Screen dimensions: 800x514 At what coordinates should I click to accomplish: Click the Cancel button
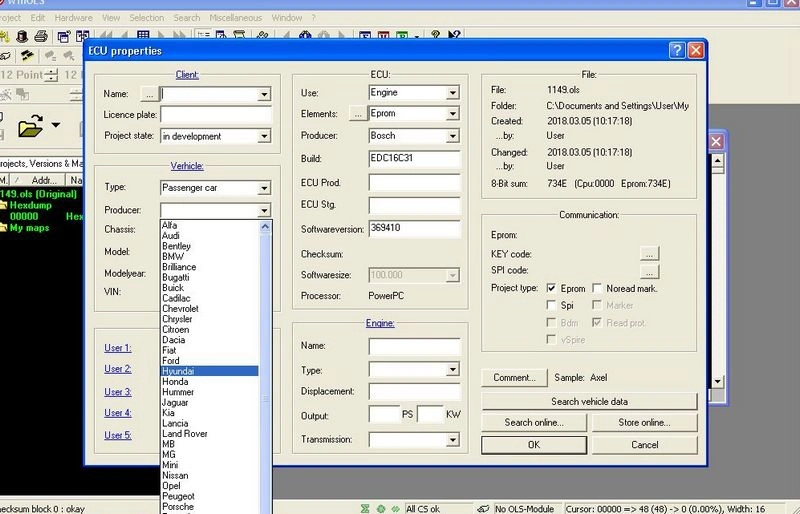pos(644,445)
